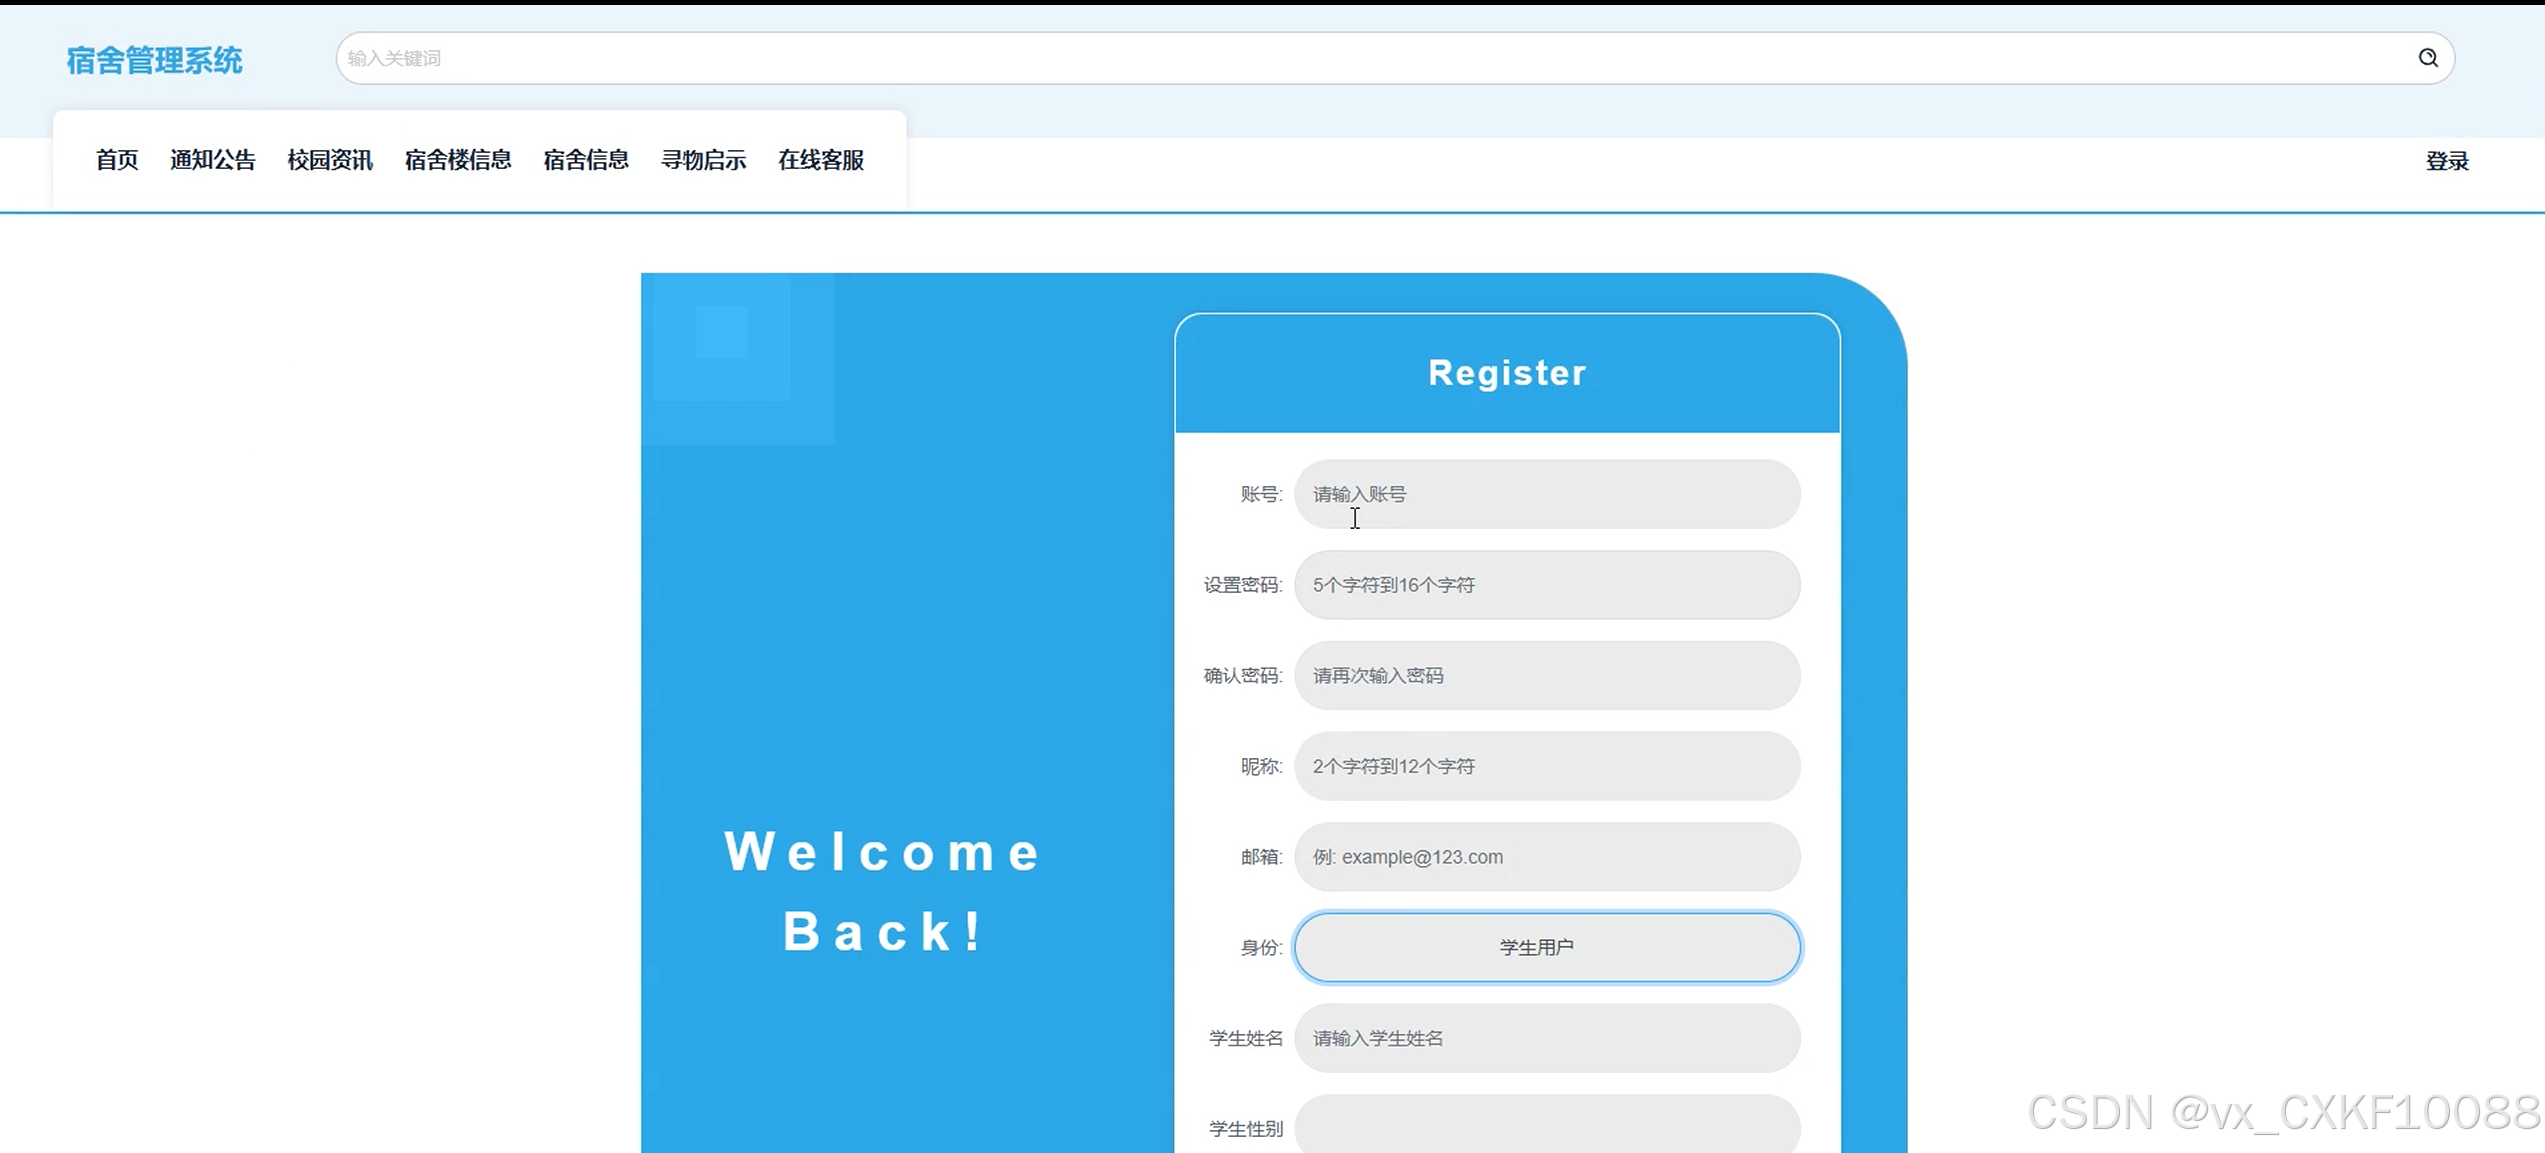Click the search magnifier icon

click(2427, 58)
